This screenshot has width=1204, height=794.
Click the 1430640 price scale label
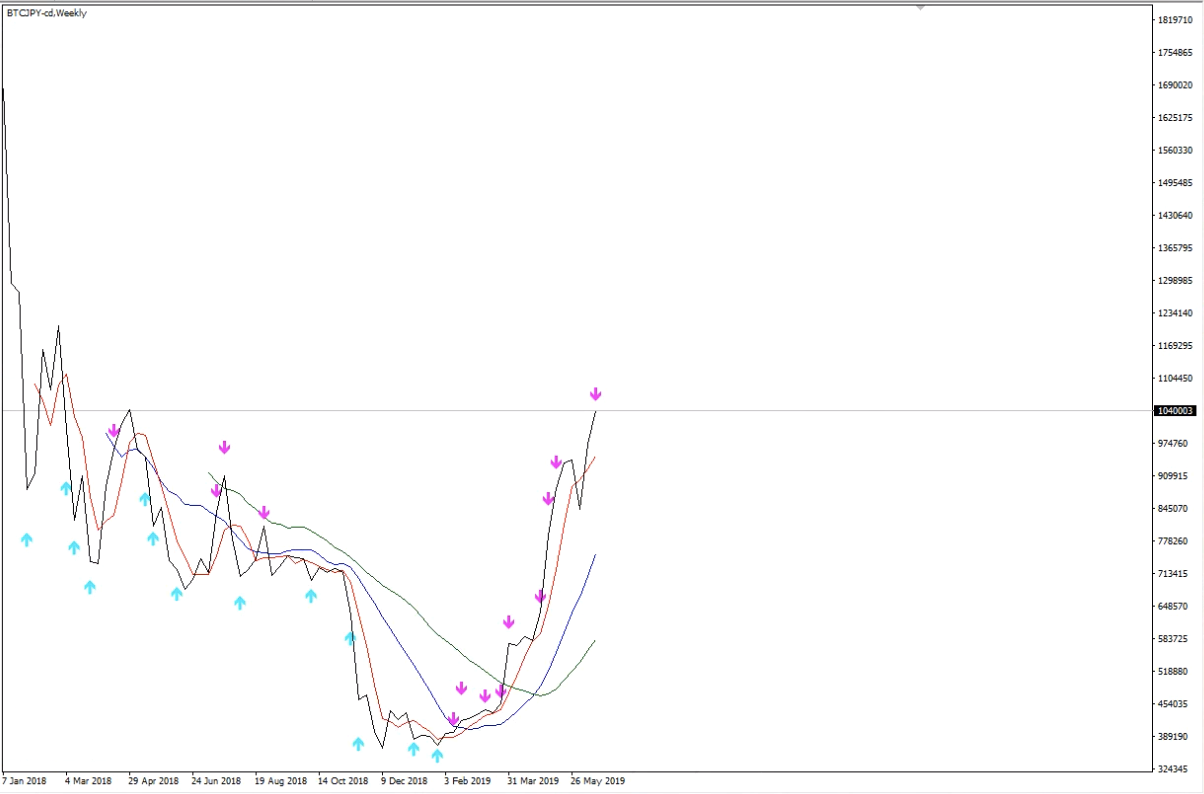(x=1173, y=216)
